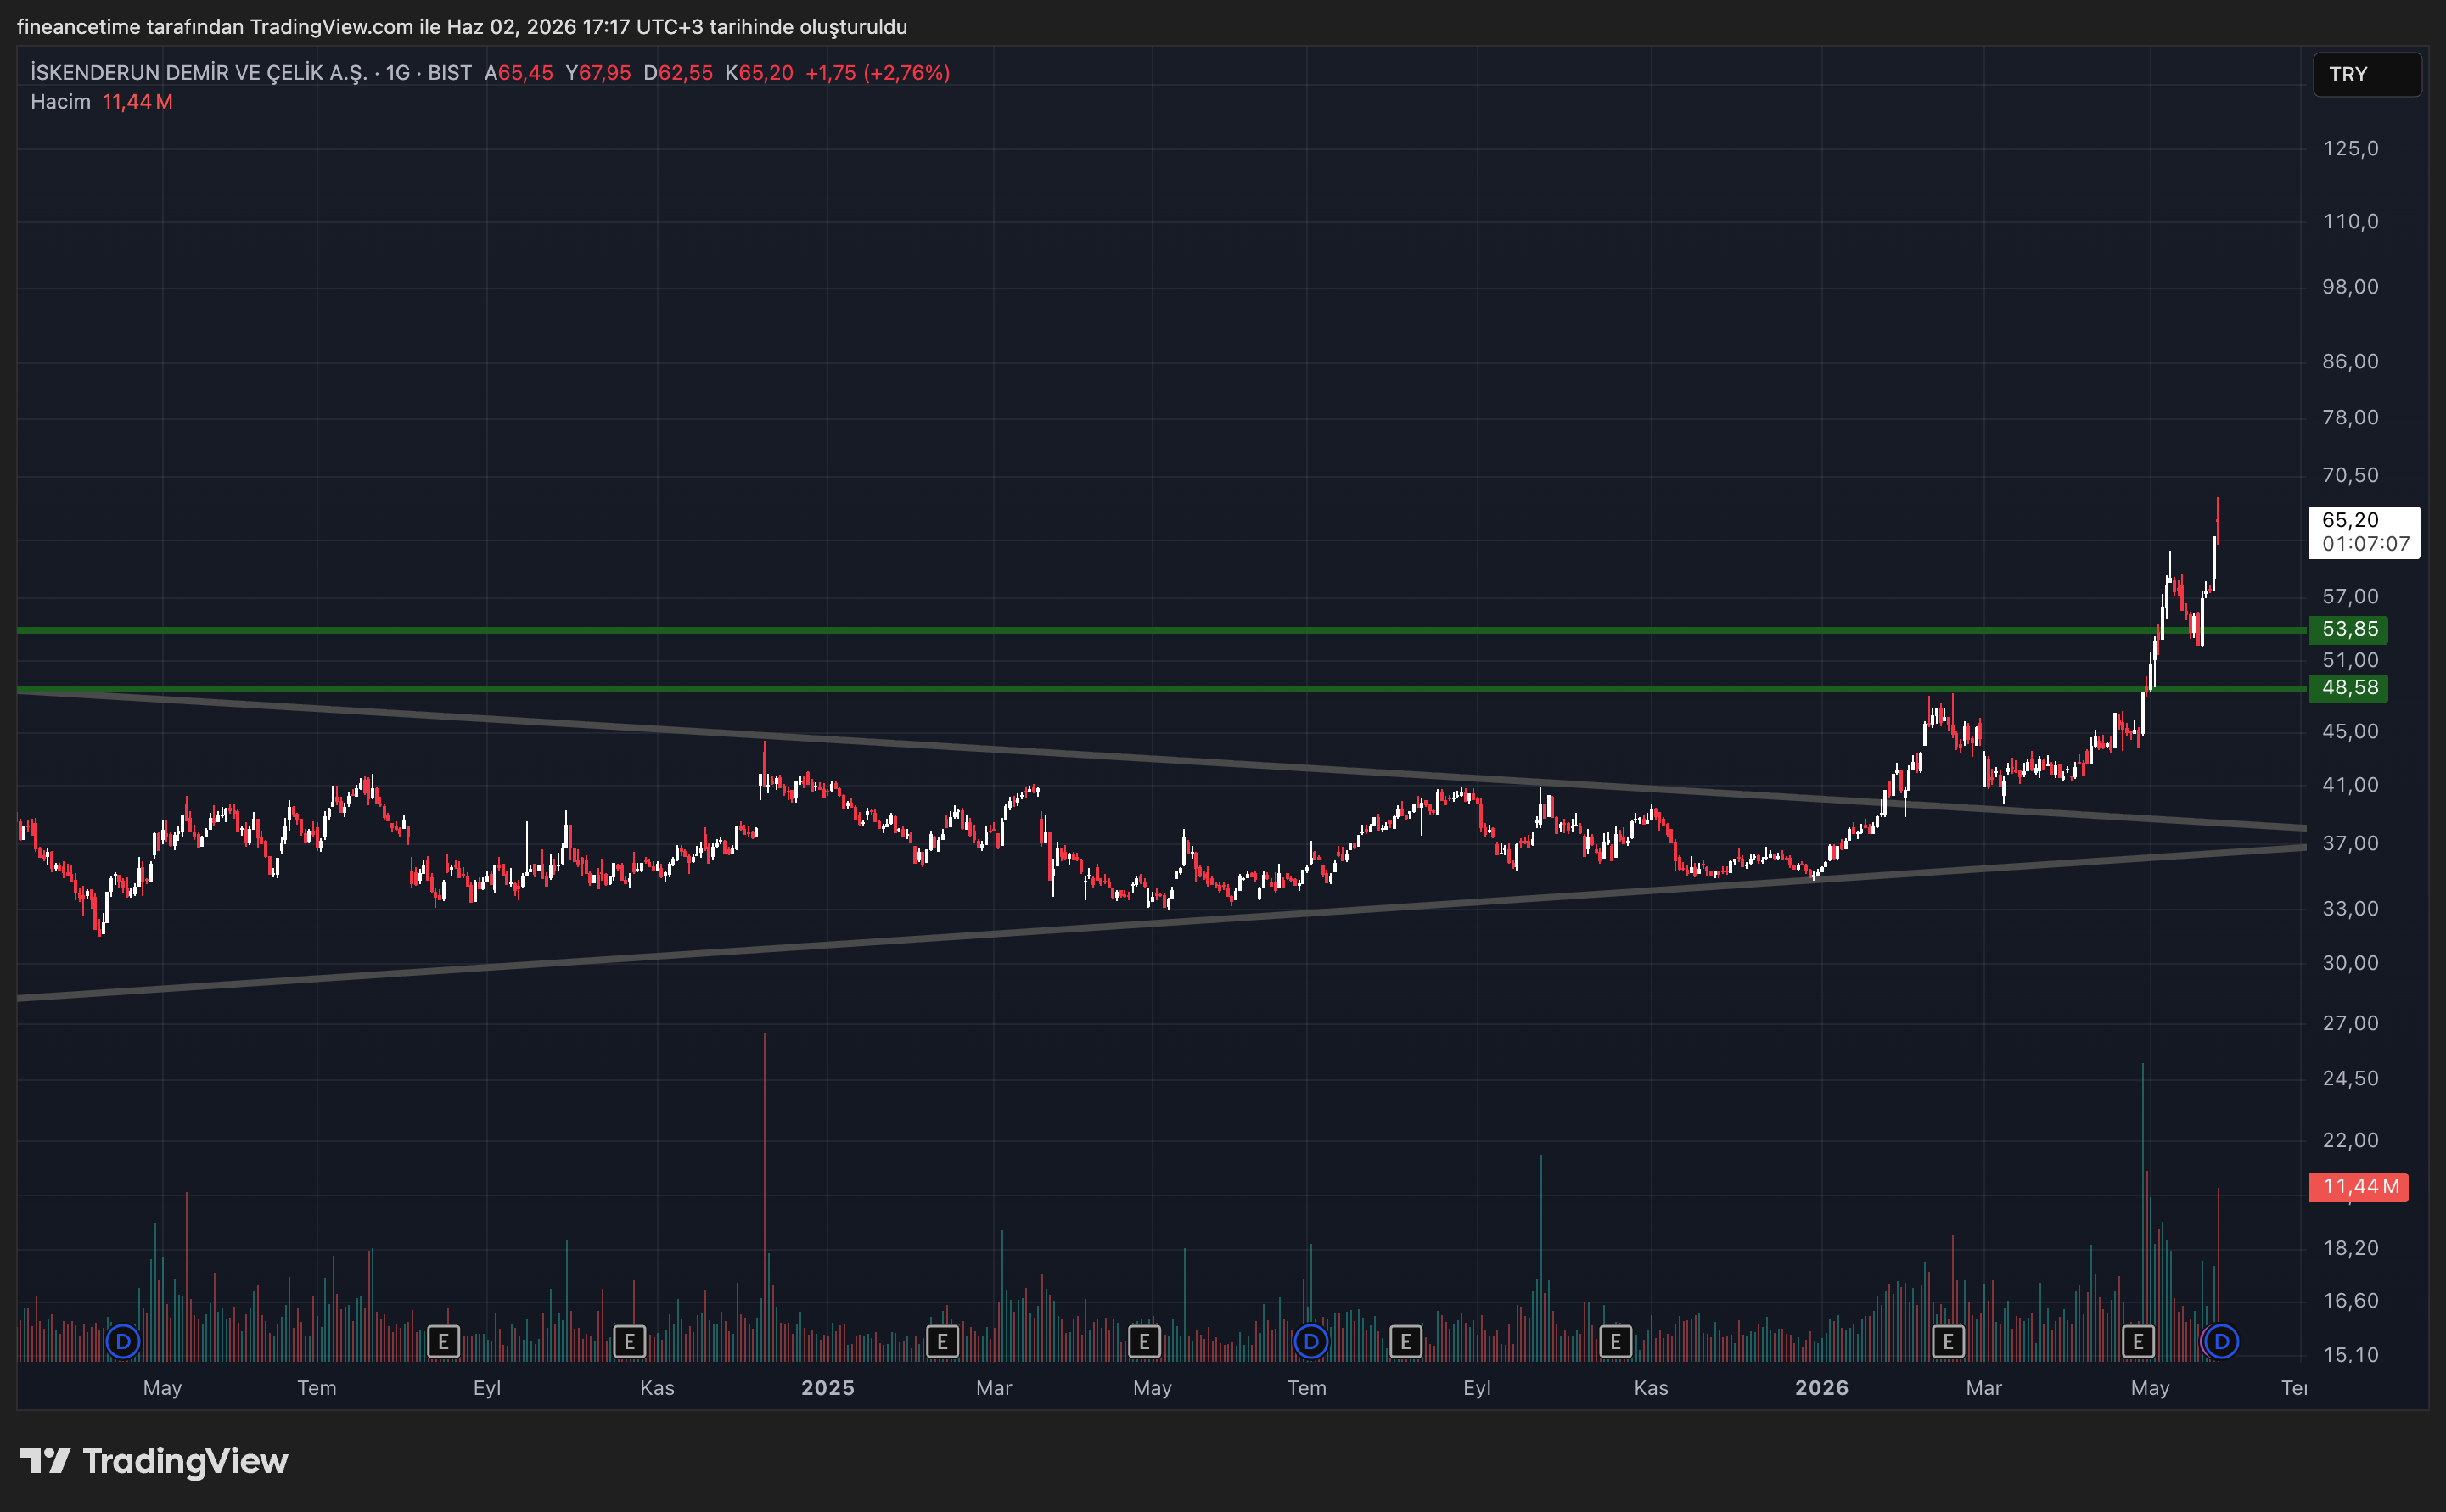
Task: Open the TRY currency selector
Action: (x=2366, y=74)
